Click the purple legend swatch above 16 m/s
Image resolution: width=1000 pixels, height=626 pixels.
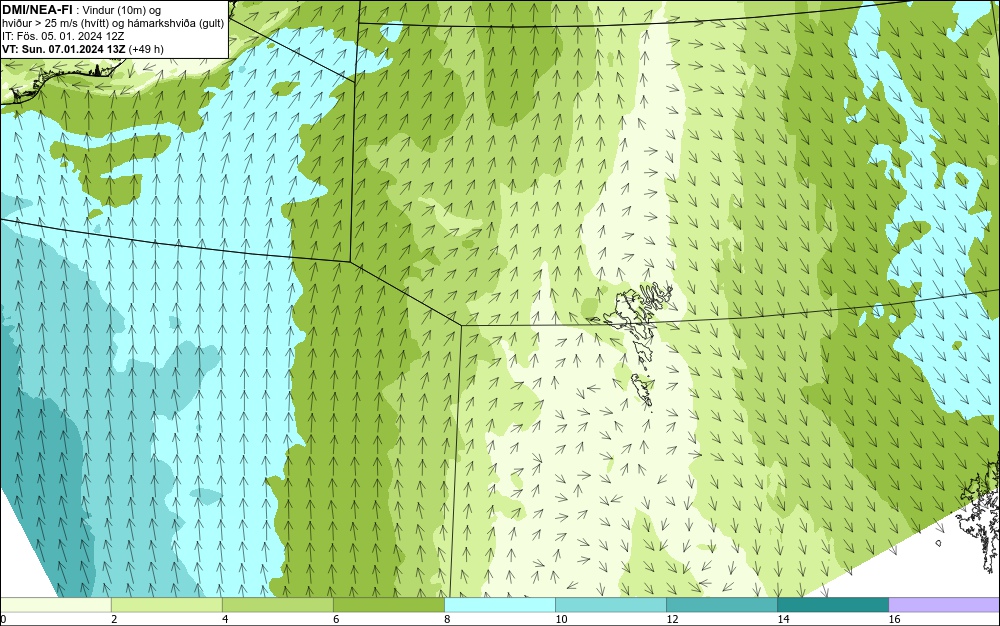click(944, 604)
